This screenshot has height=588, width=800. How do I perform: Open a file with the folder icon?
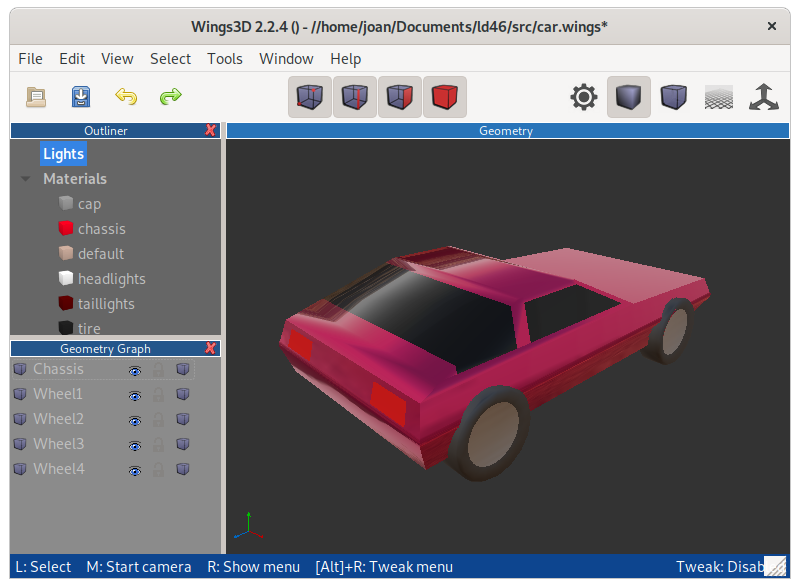tap(36, 96)
